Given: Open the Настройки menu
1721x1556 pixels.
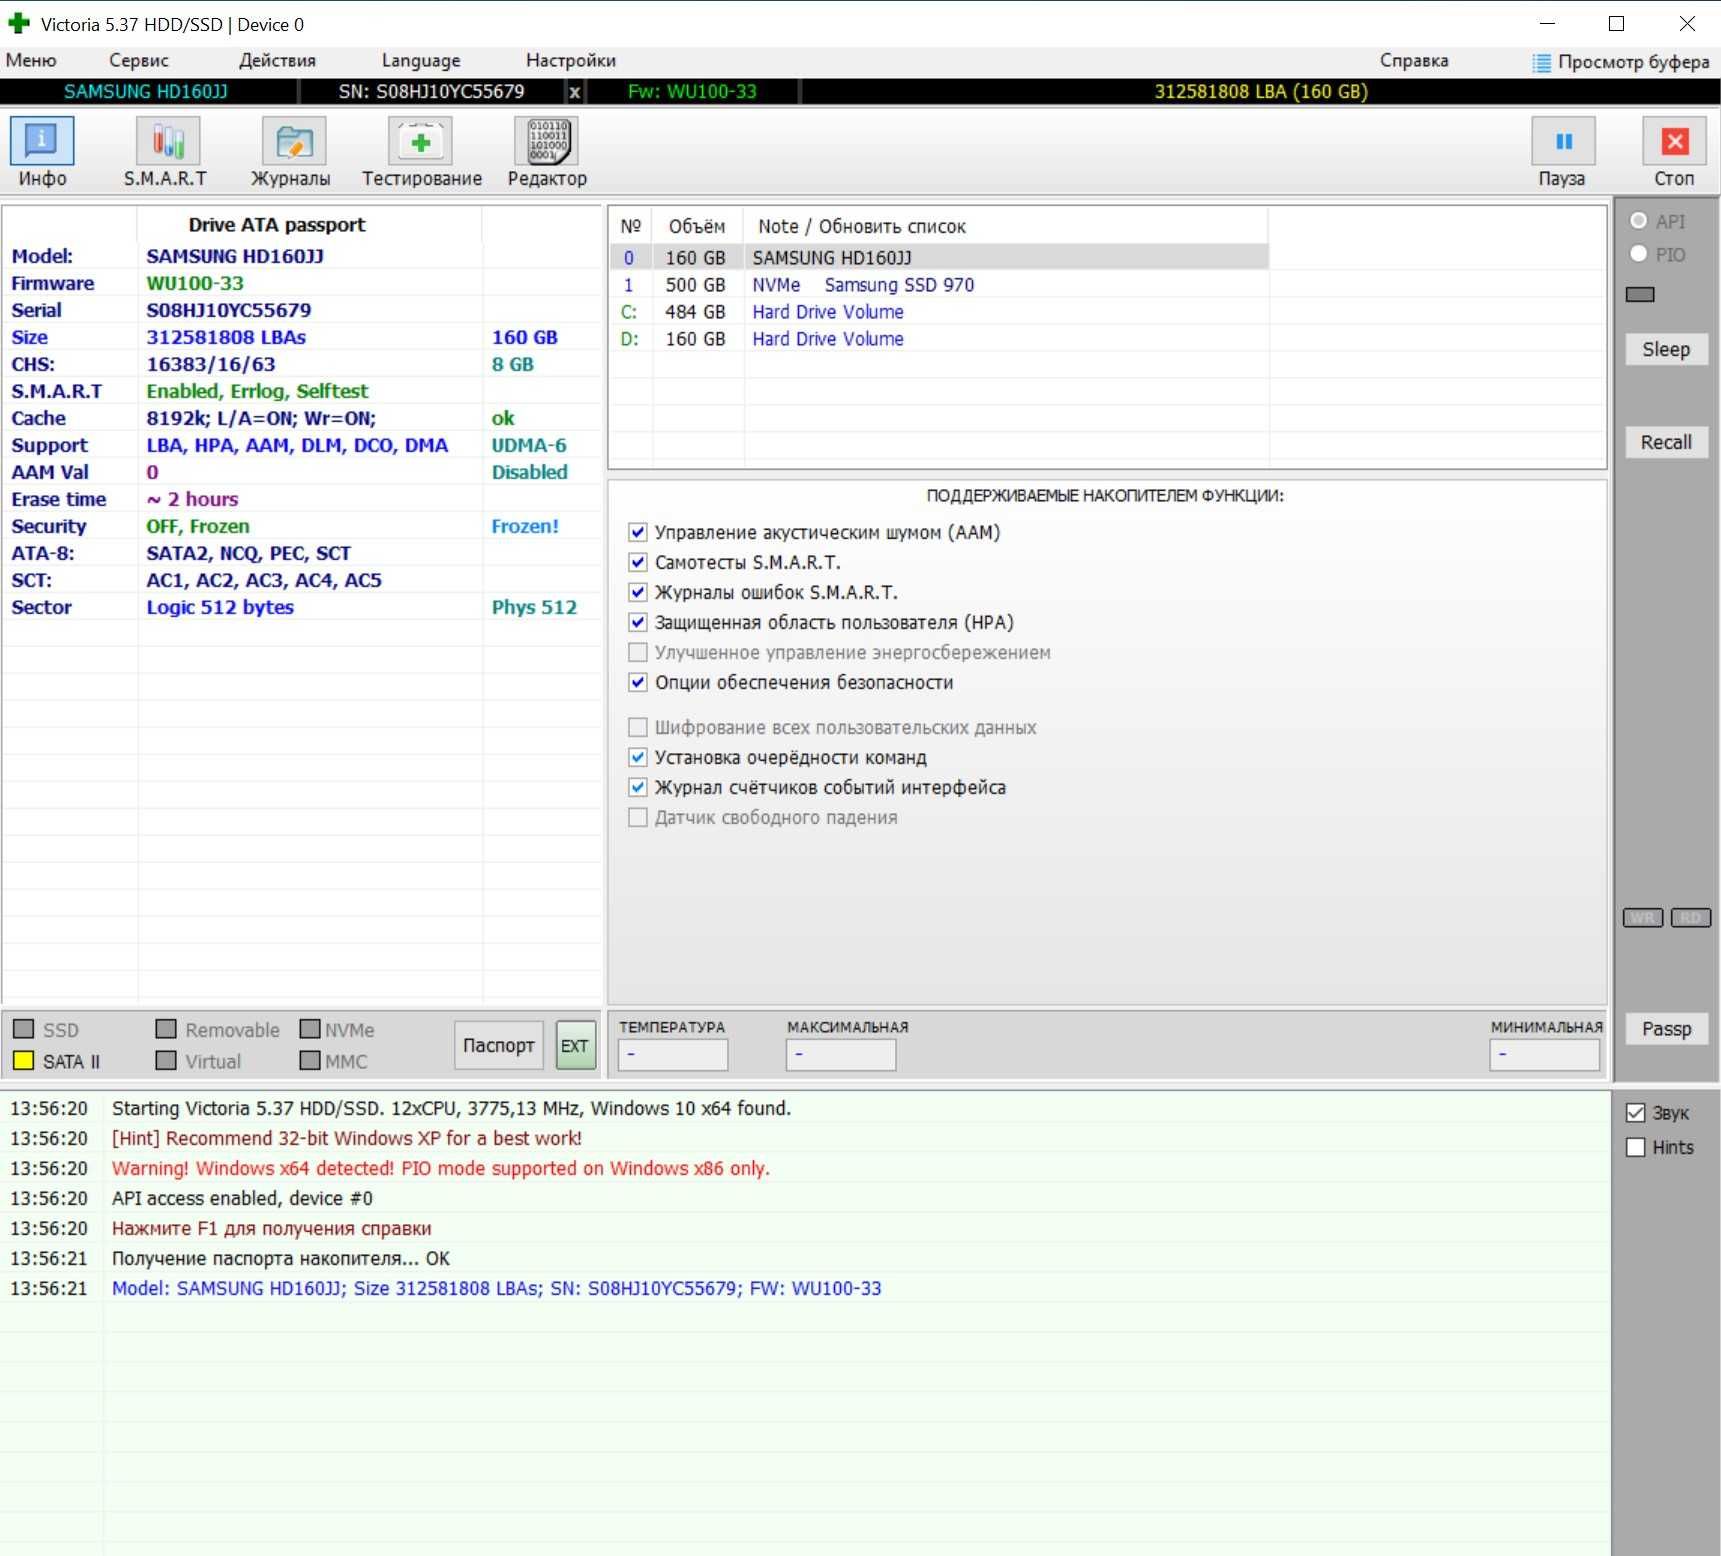Looking at the screenshot, I should tap(571, 61).
